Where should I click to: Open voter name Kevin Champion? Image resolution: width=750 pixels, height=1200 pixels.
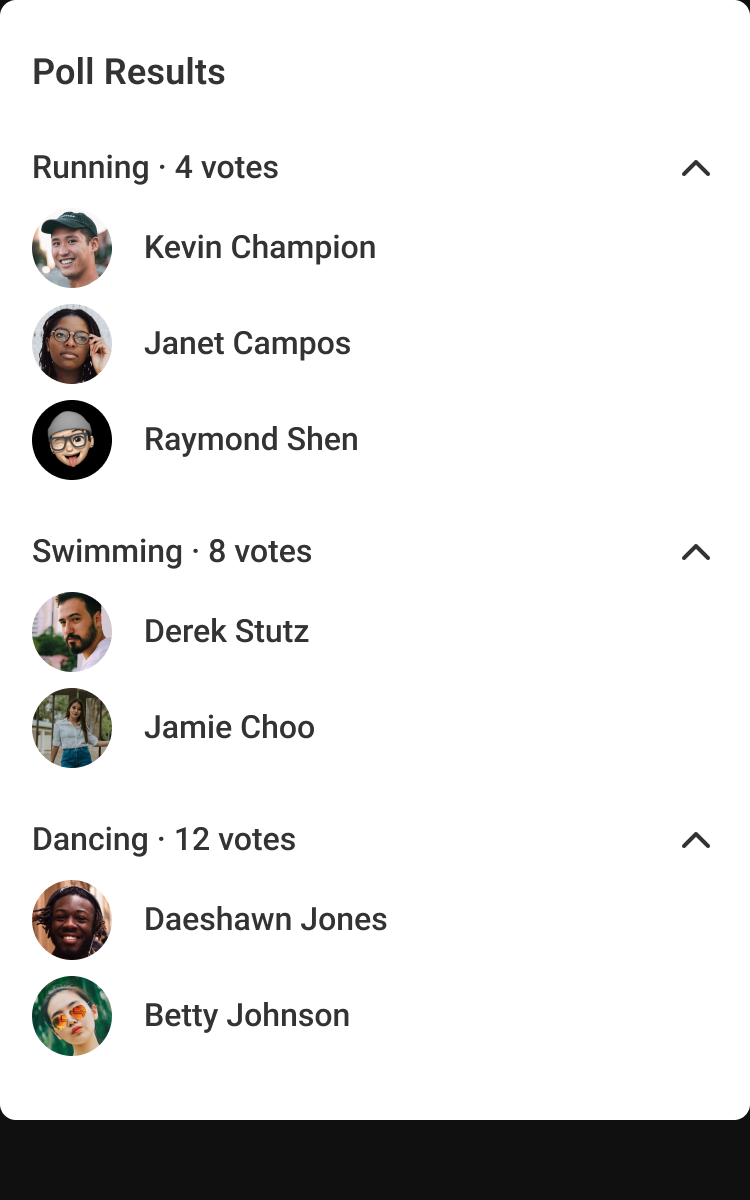[x=260, y=247]
